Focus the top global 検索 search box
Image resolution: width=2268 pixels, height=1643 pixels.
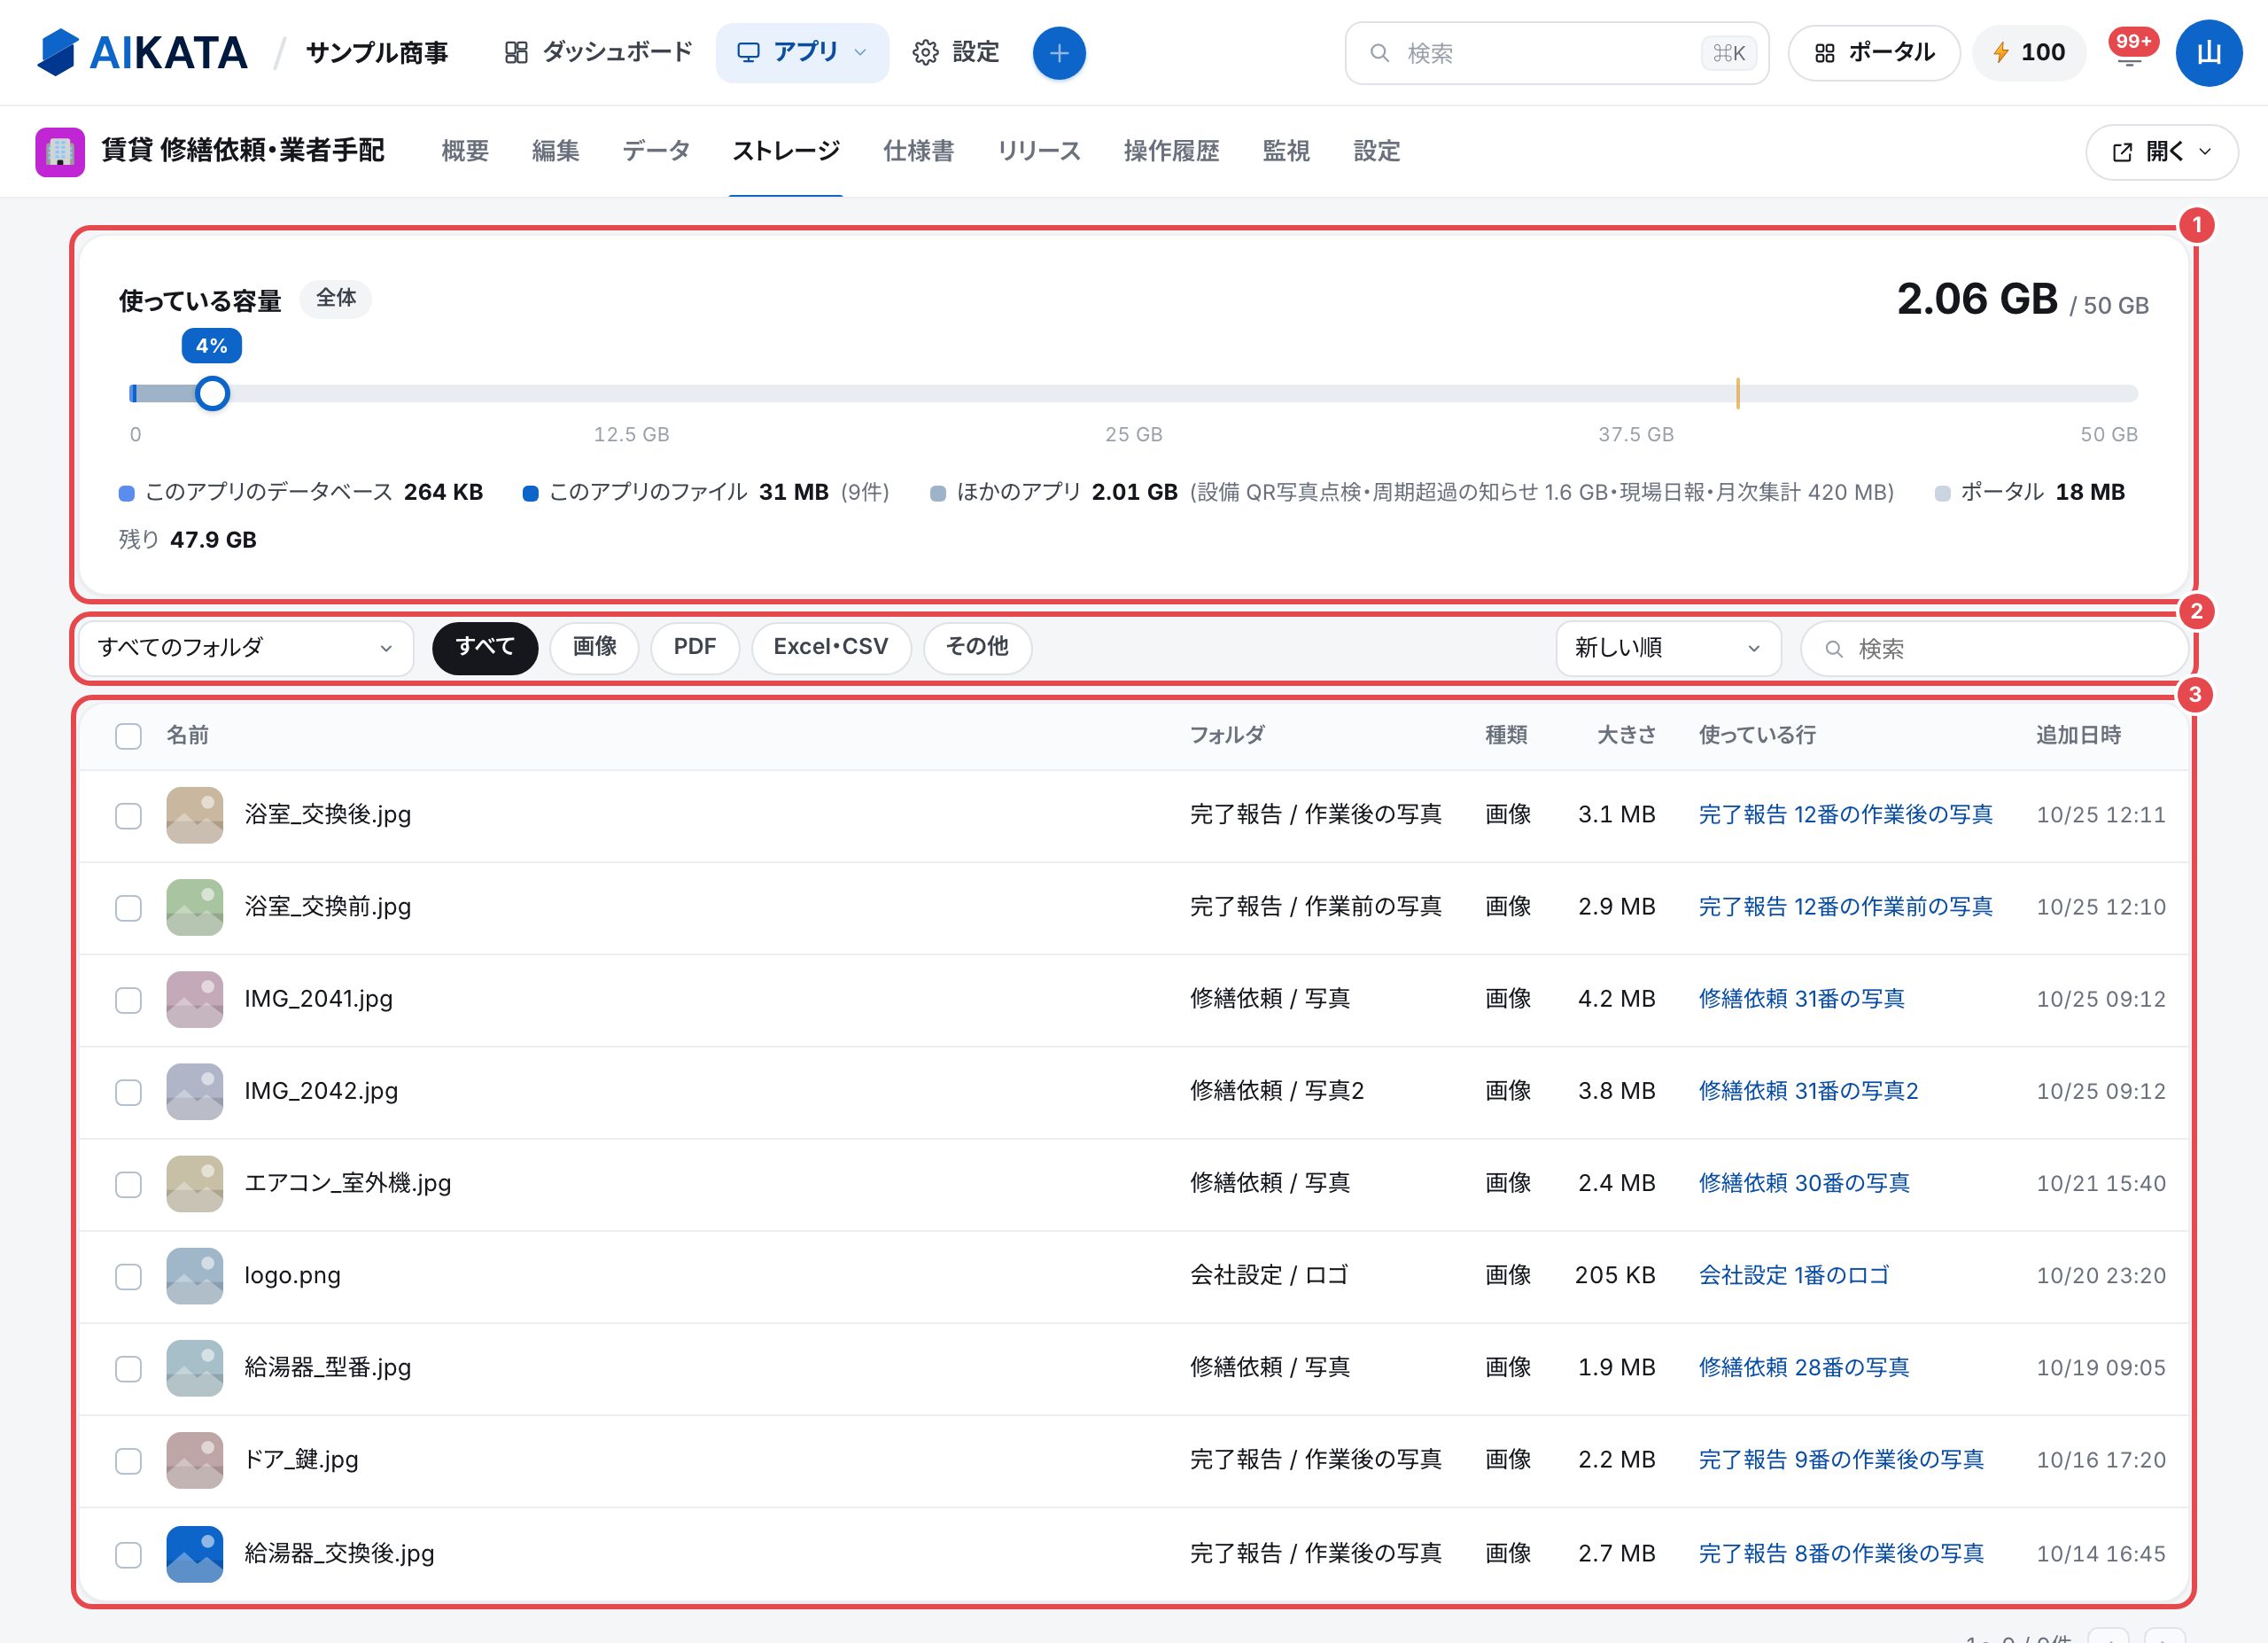tap(1557, 53)
